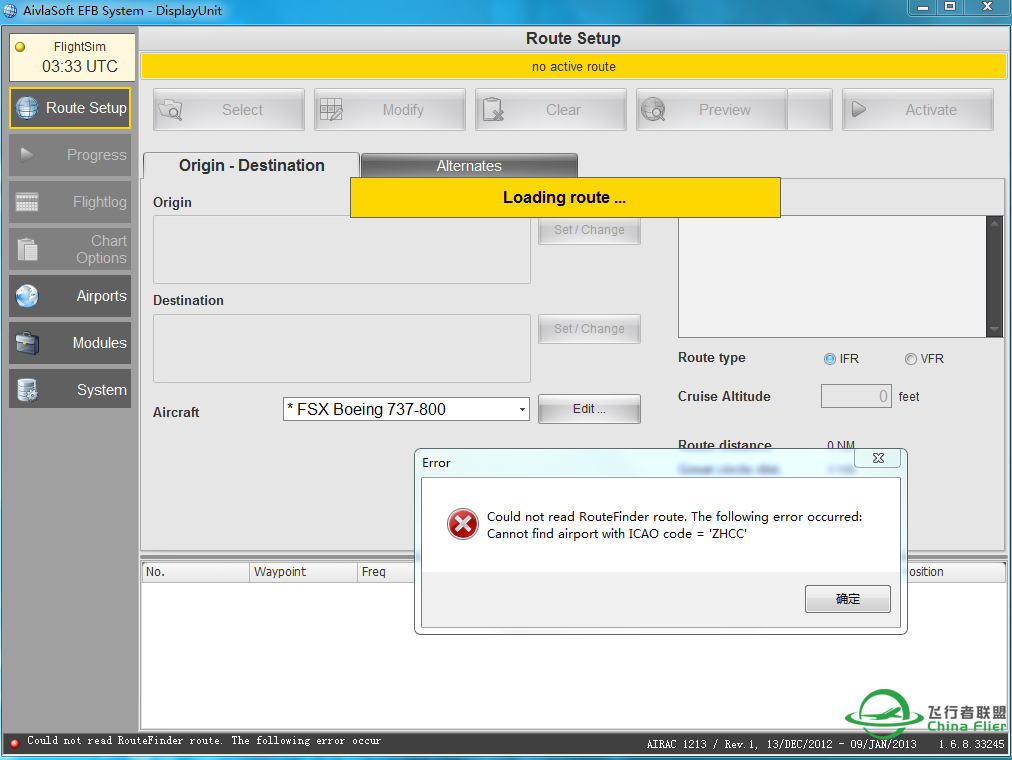The image size is (1012, 760).
Task: Click the red status bar error indicator
Action: 14,743
